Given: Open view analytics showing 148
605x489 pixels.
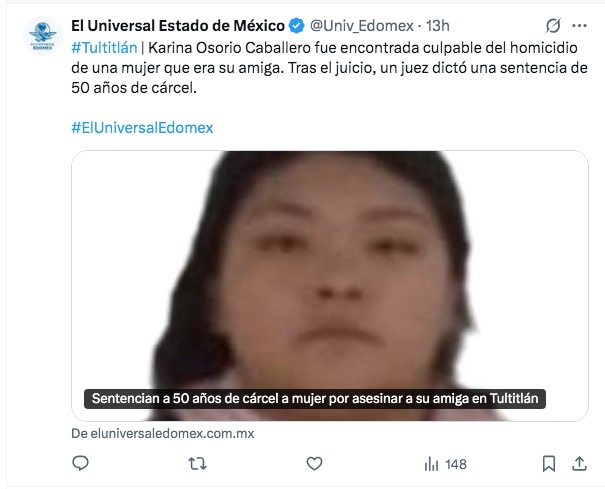Looking at the screenshot, I should tap(445, 464).
